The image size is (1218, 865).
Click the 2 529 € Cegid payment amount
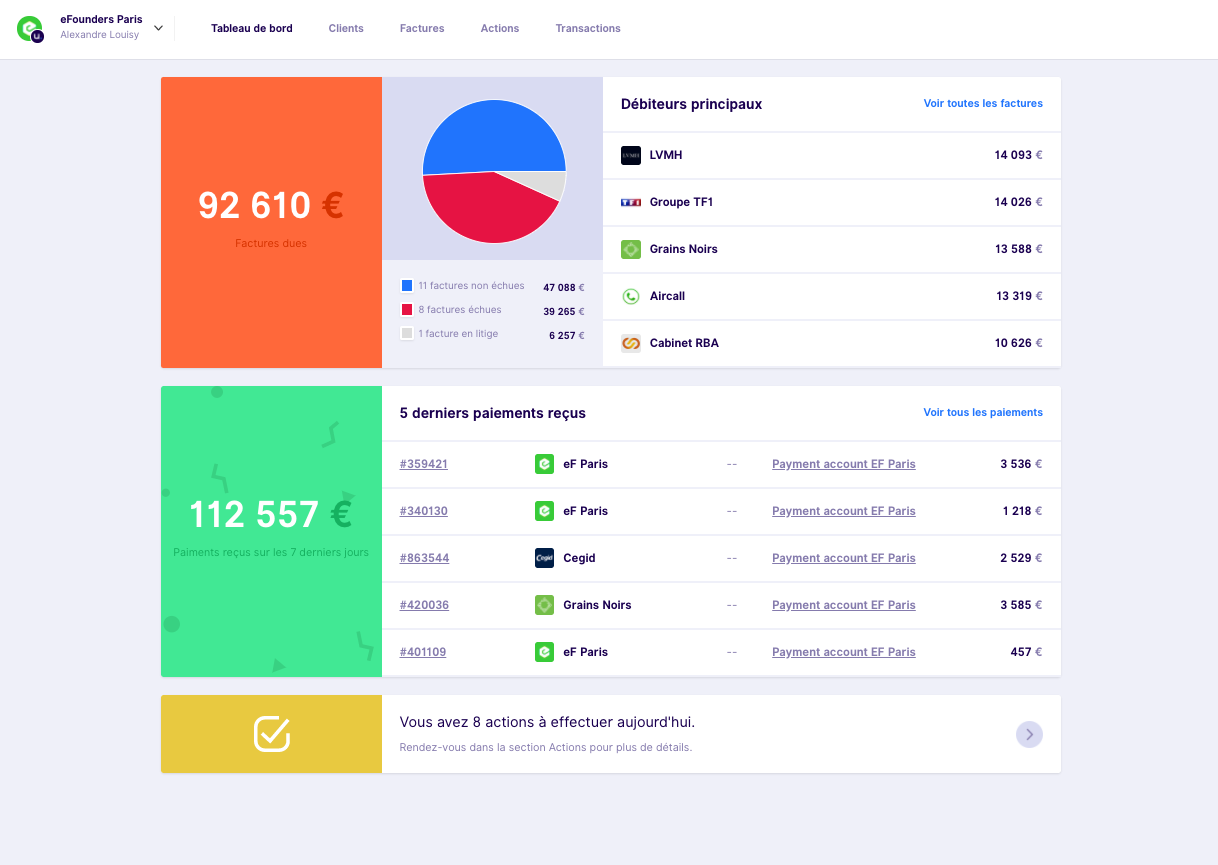click(x=1021, y=558)
